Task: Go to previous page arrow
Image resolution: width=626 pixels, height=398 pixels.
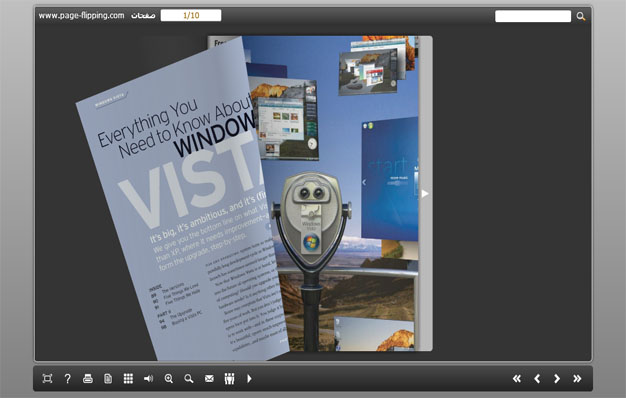Action: coord(537,378)
